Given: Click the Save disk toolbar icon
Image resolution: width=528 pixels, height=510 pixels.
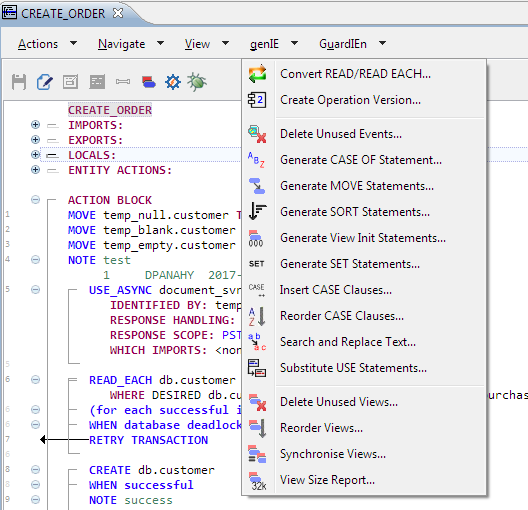Looking at the screenshot, I should click(x=19, y=82).
